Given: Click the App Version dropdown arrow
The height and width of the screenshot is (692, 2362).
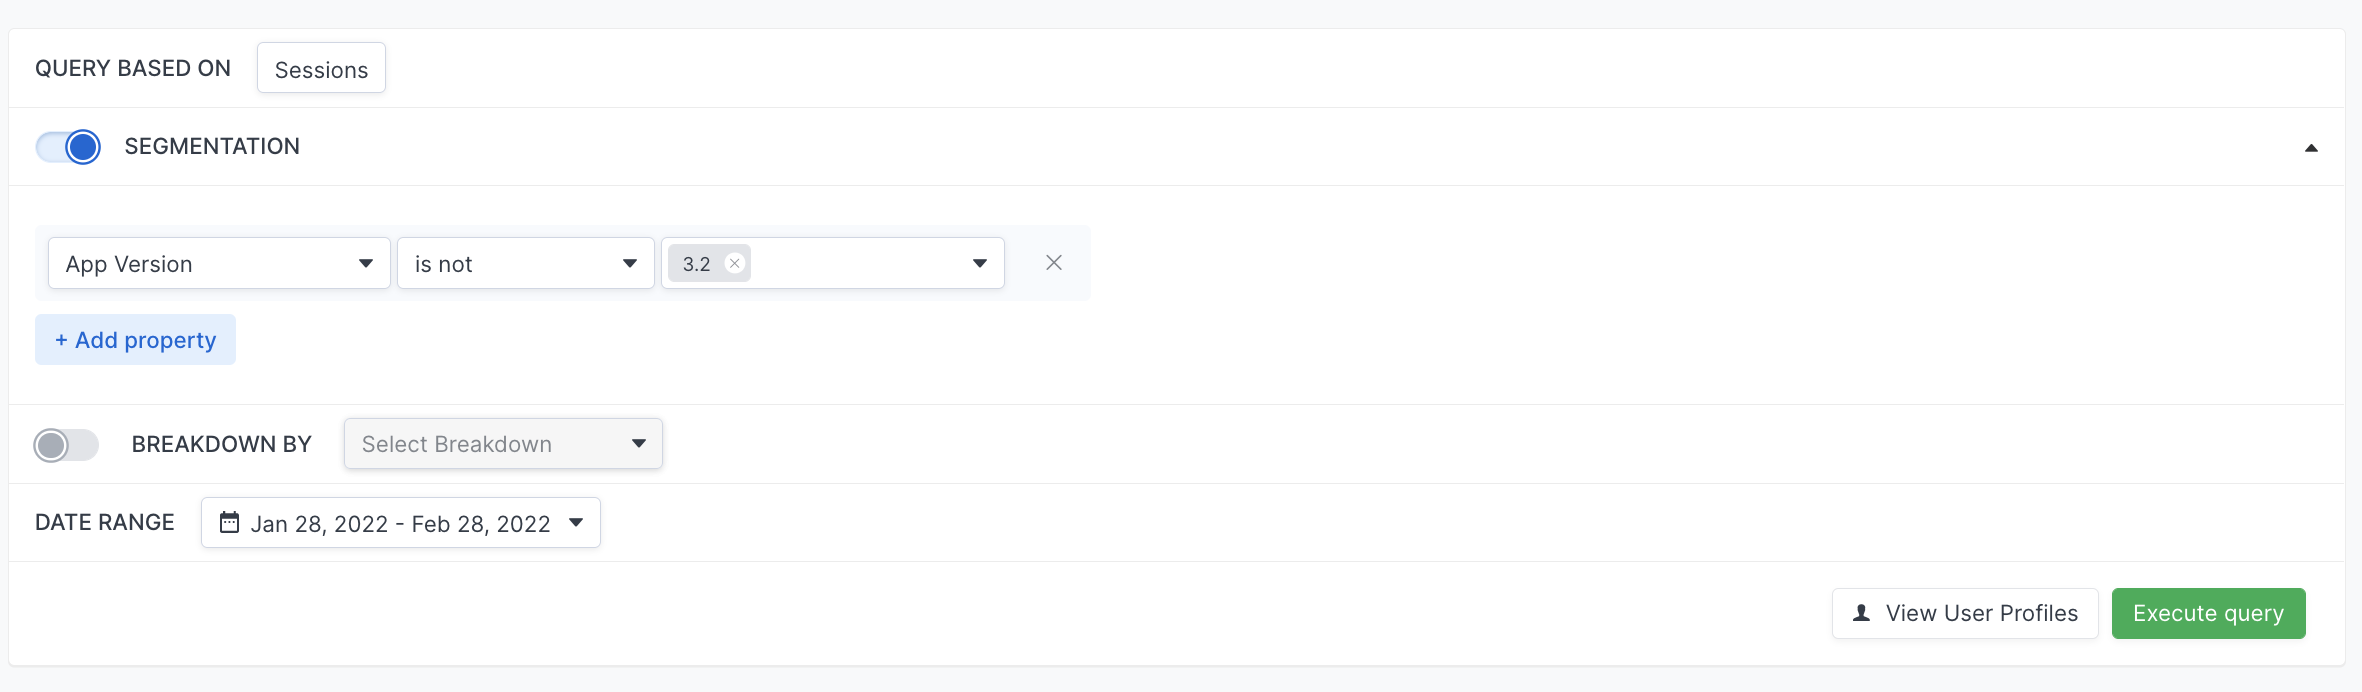Looking at the screenshot, I should coord(366,263).
